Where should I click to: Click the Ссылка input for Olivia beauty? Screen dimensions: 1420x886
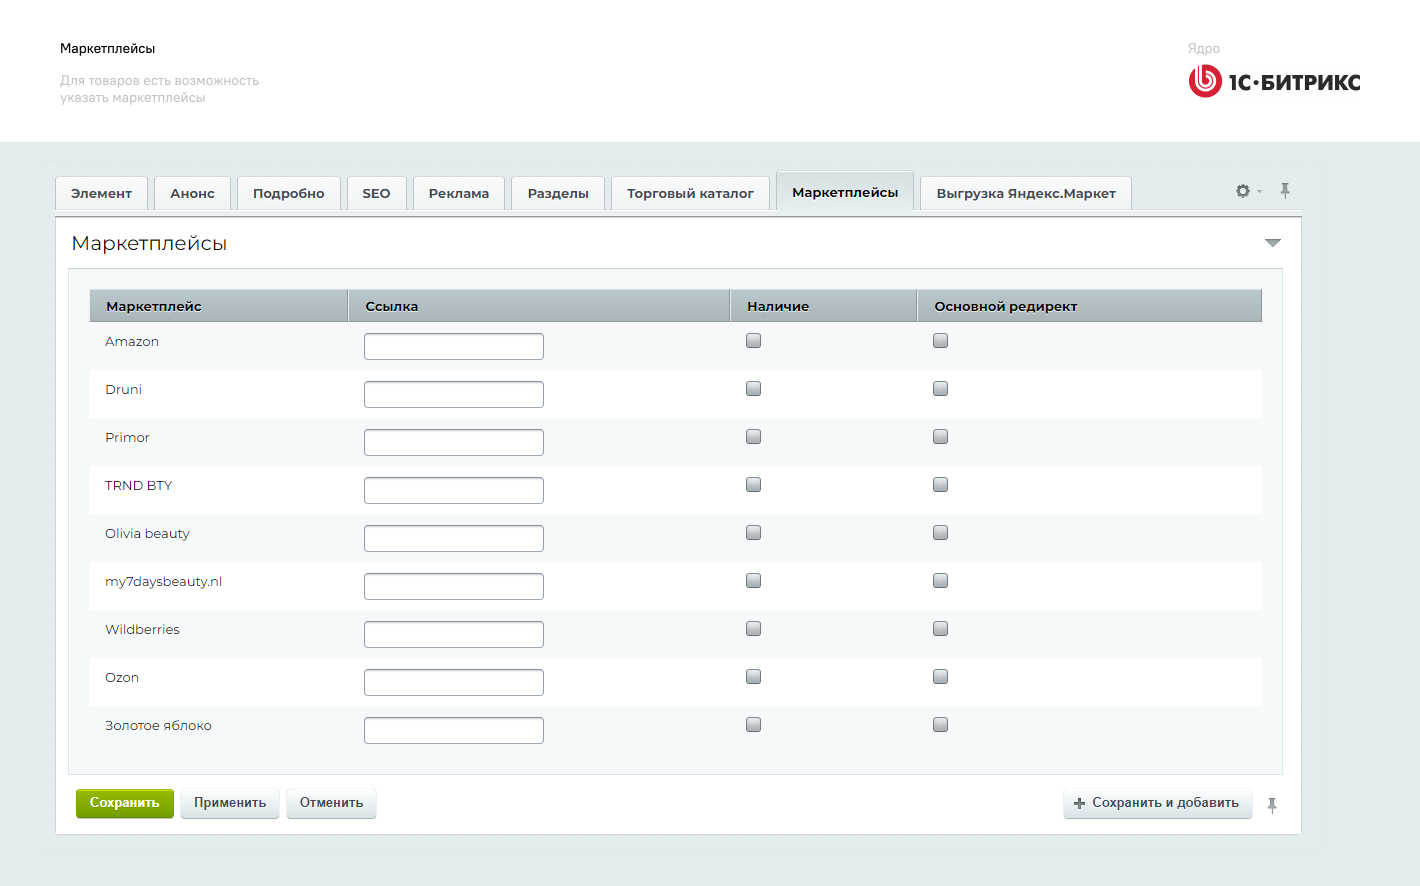pos(454,539)
